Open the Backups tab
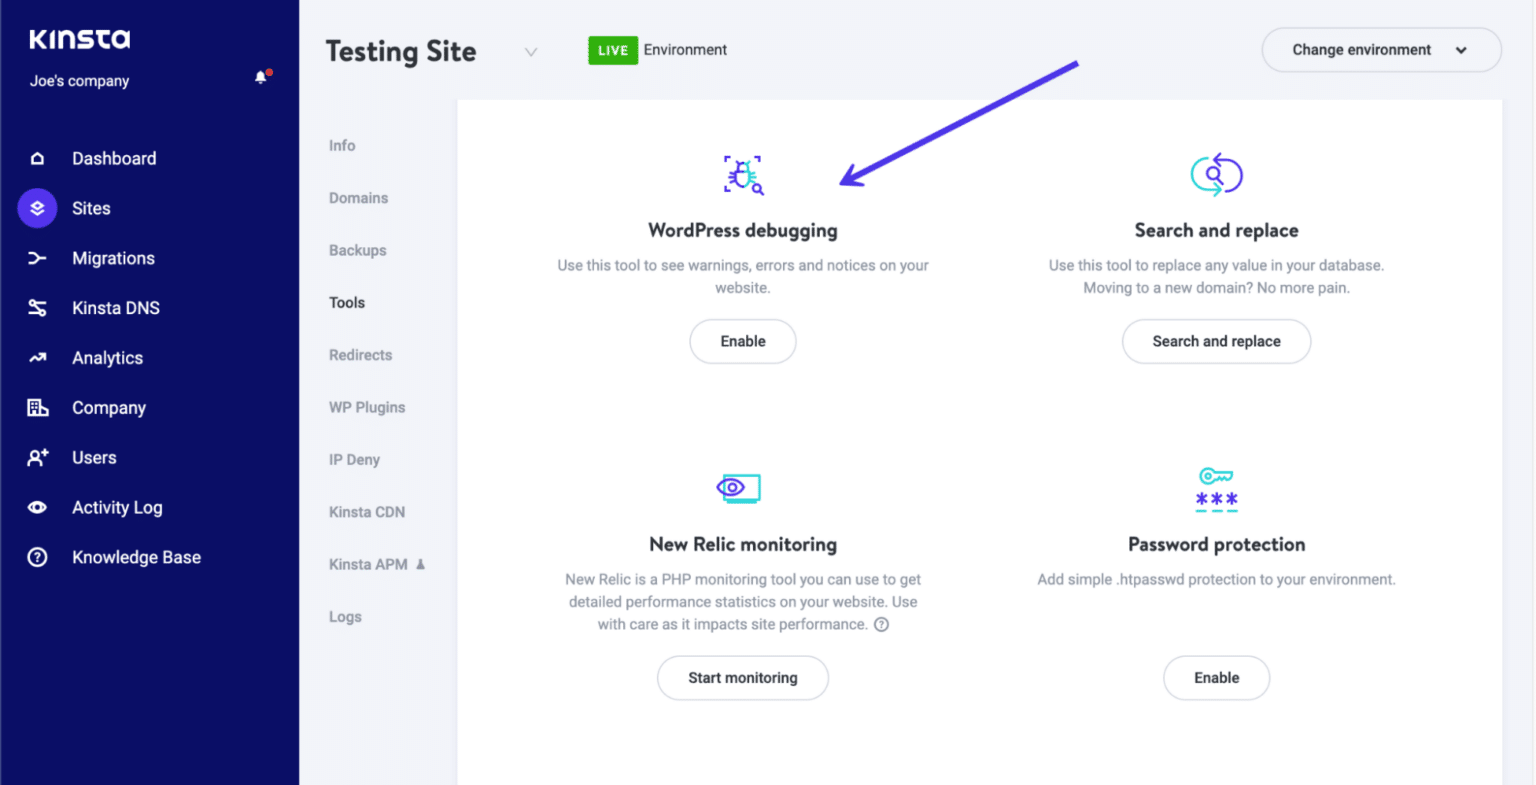 [358, 251]
